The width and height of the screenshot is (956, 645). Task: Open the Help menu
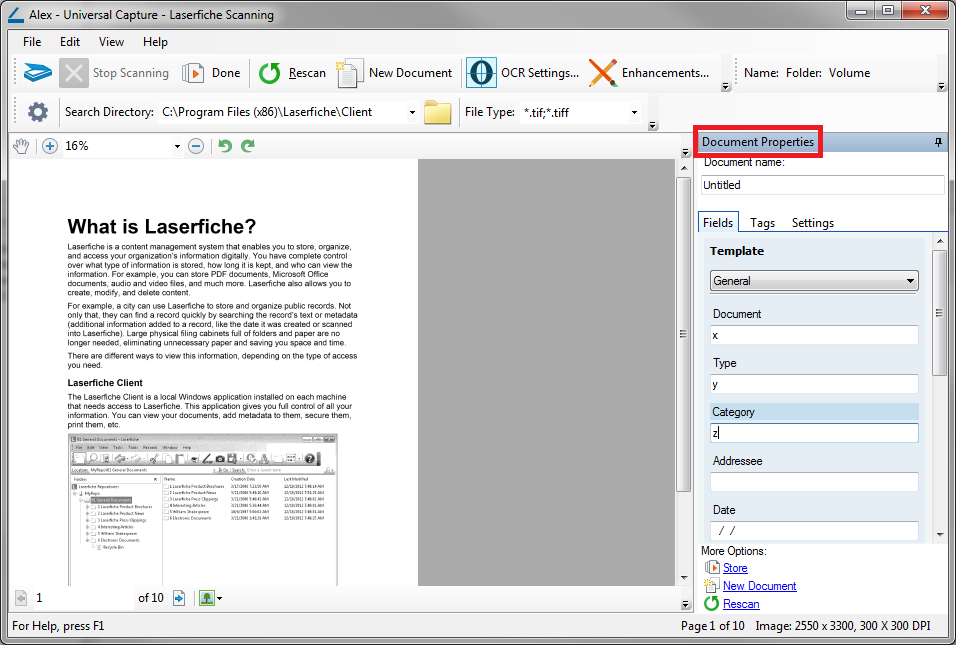click(155, 42)
